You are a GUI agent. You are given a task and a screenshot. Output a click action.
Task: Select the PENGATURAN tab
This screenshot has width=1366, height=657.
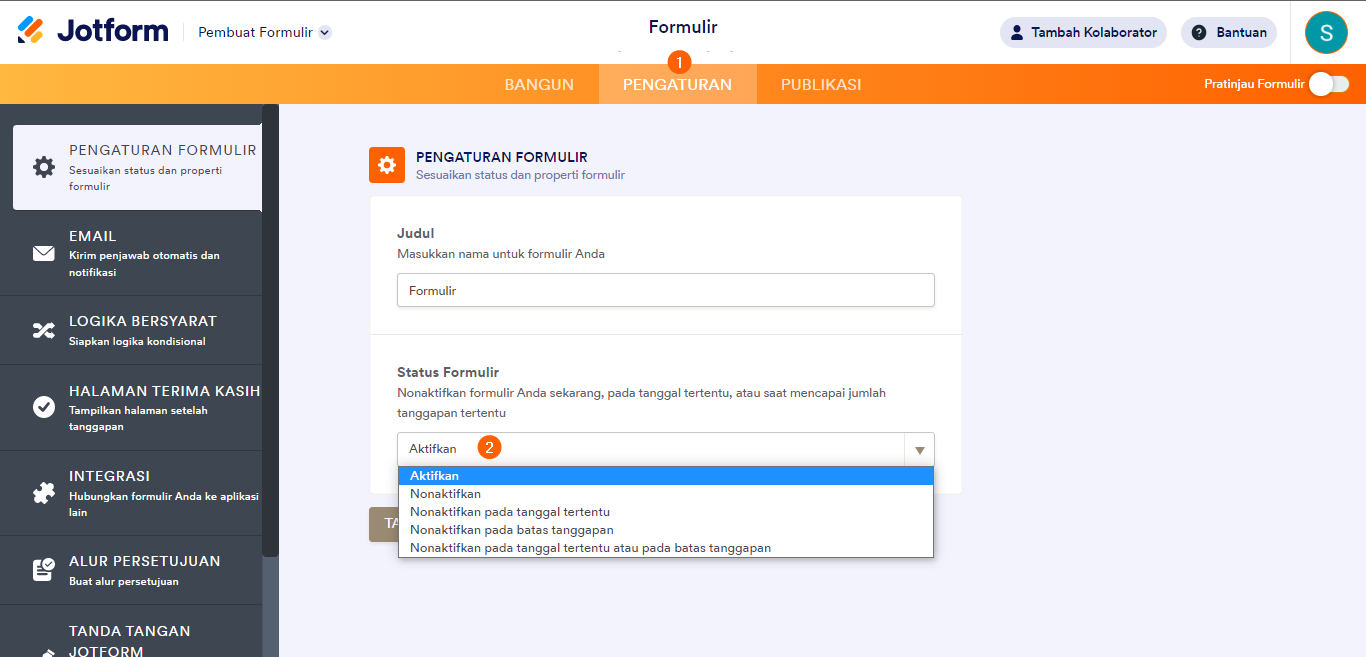pyautogui.click(x=677, y=84)
